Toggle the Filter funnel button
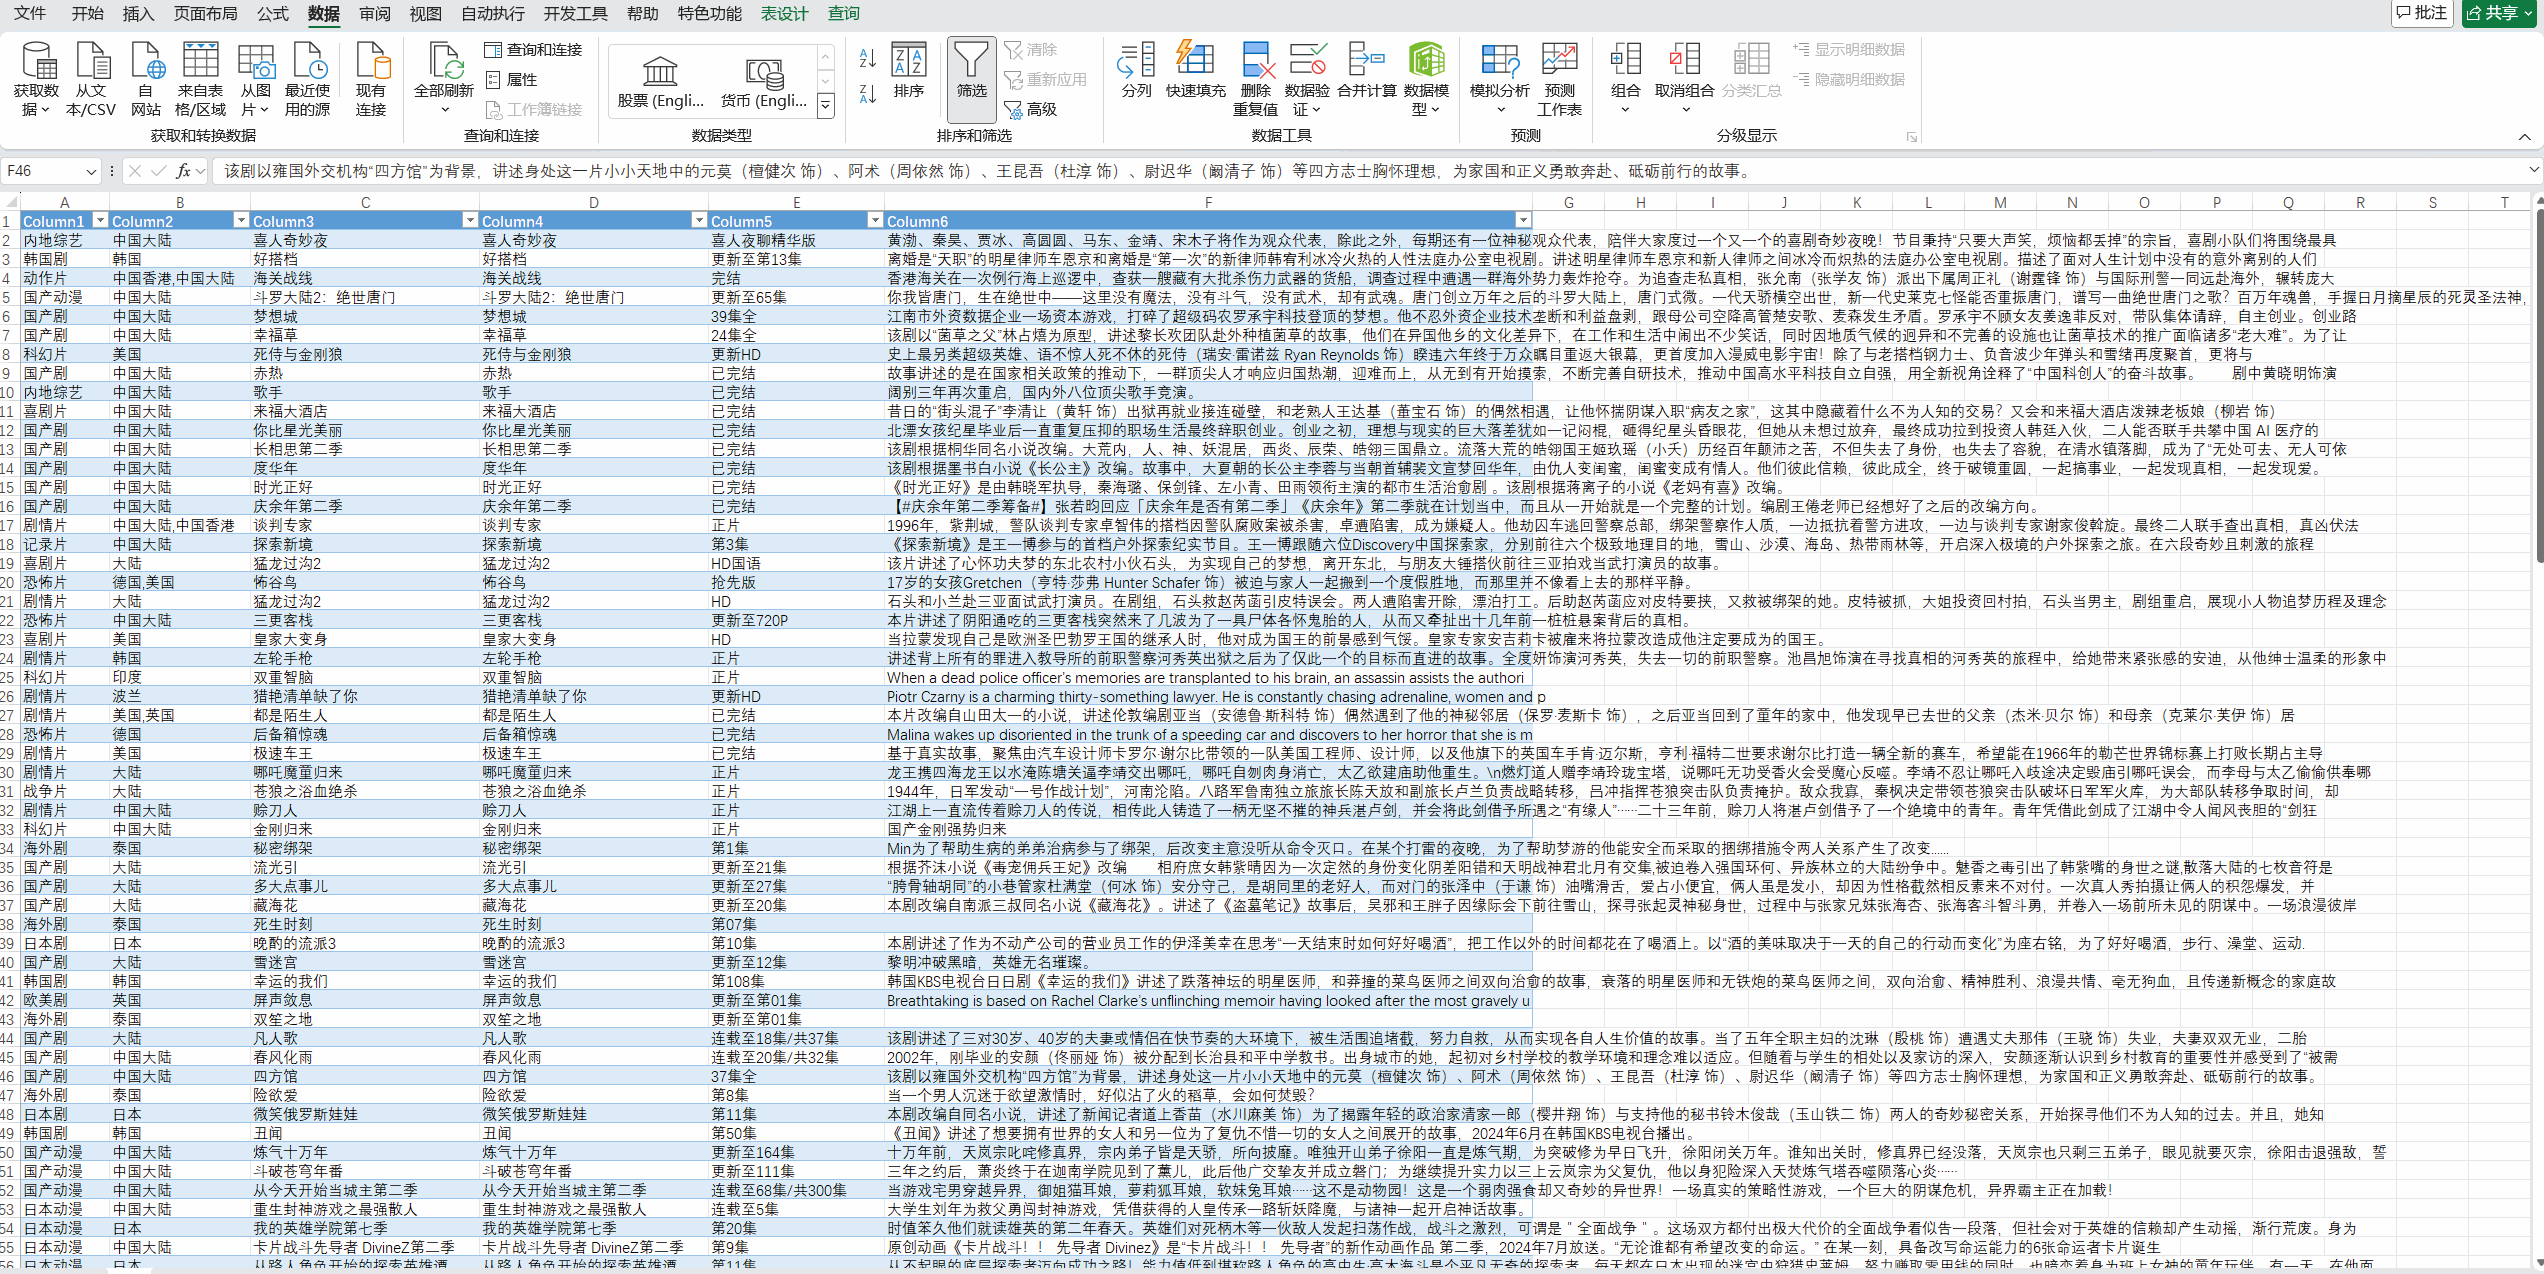The height and width of the screenshot is (1274, 2544). pyautogui.click(x=971, y=70)
